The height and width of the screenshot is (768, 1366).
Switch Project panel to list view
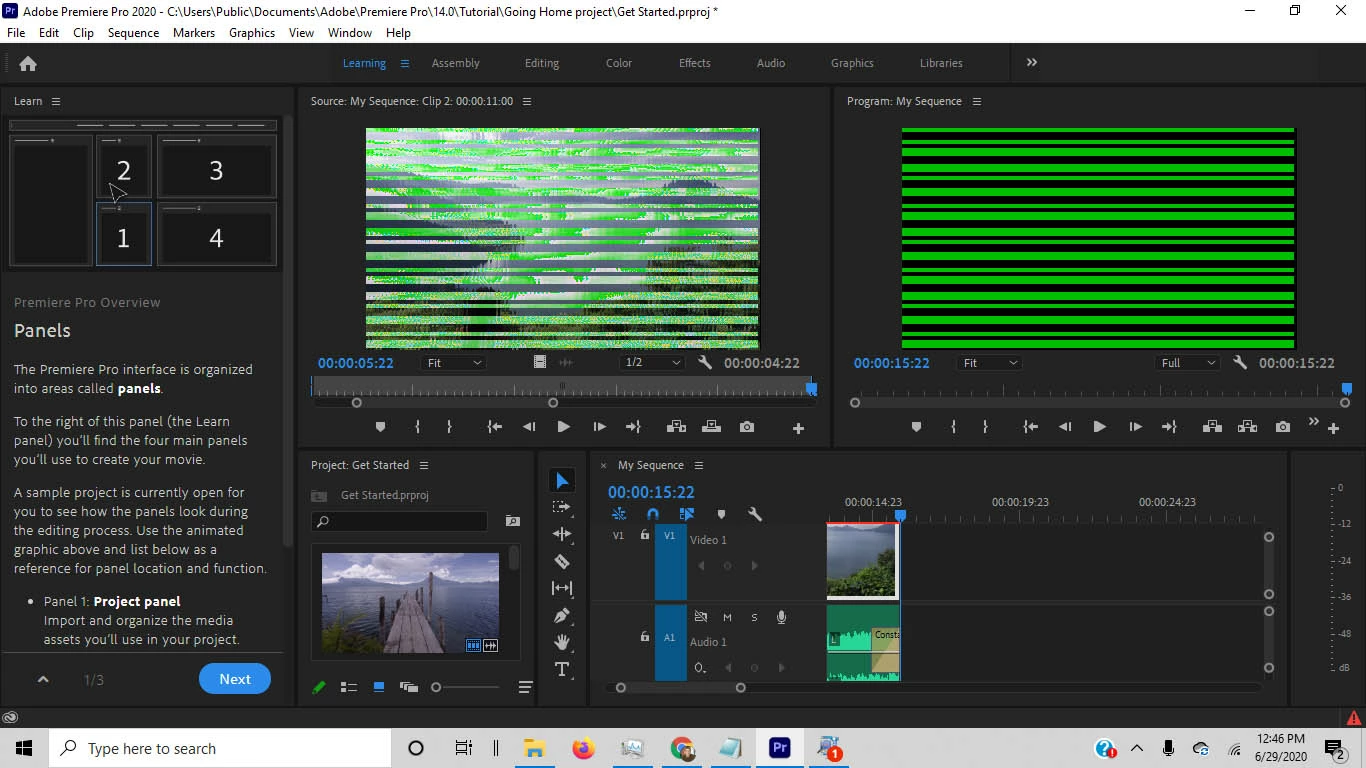click(349, 687)
